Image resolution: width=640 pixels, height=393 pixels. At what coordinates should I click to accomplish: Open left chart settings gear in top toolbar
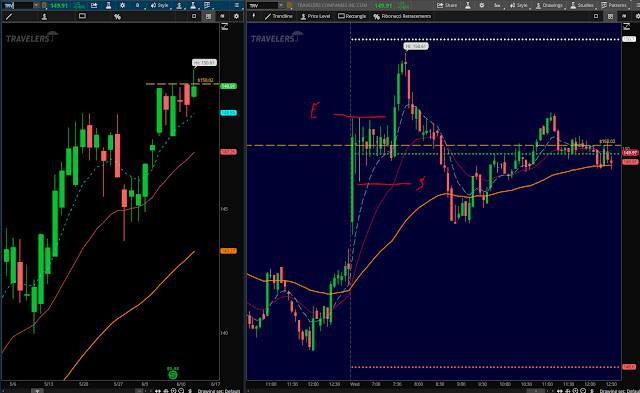122,5
